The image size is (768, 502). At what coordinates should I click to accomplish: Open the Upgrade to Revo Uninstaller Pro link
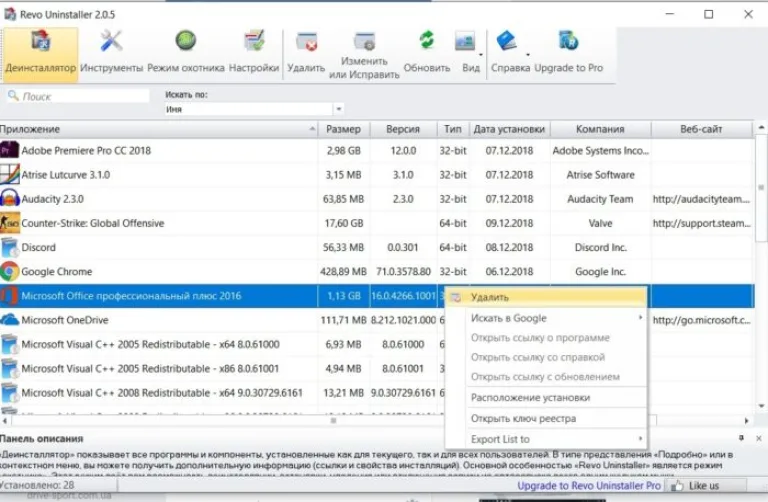pyautogui.click(x=589, y=486)
